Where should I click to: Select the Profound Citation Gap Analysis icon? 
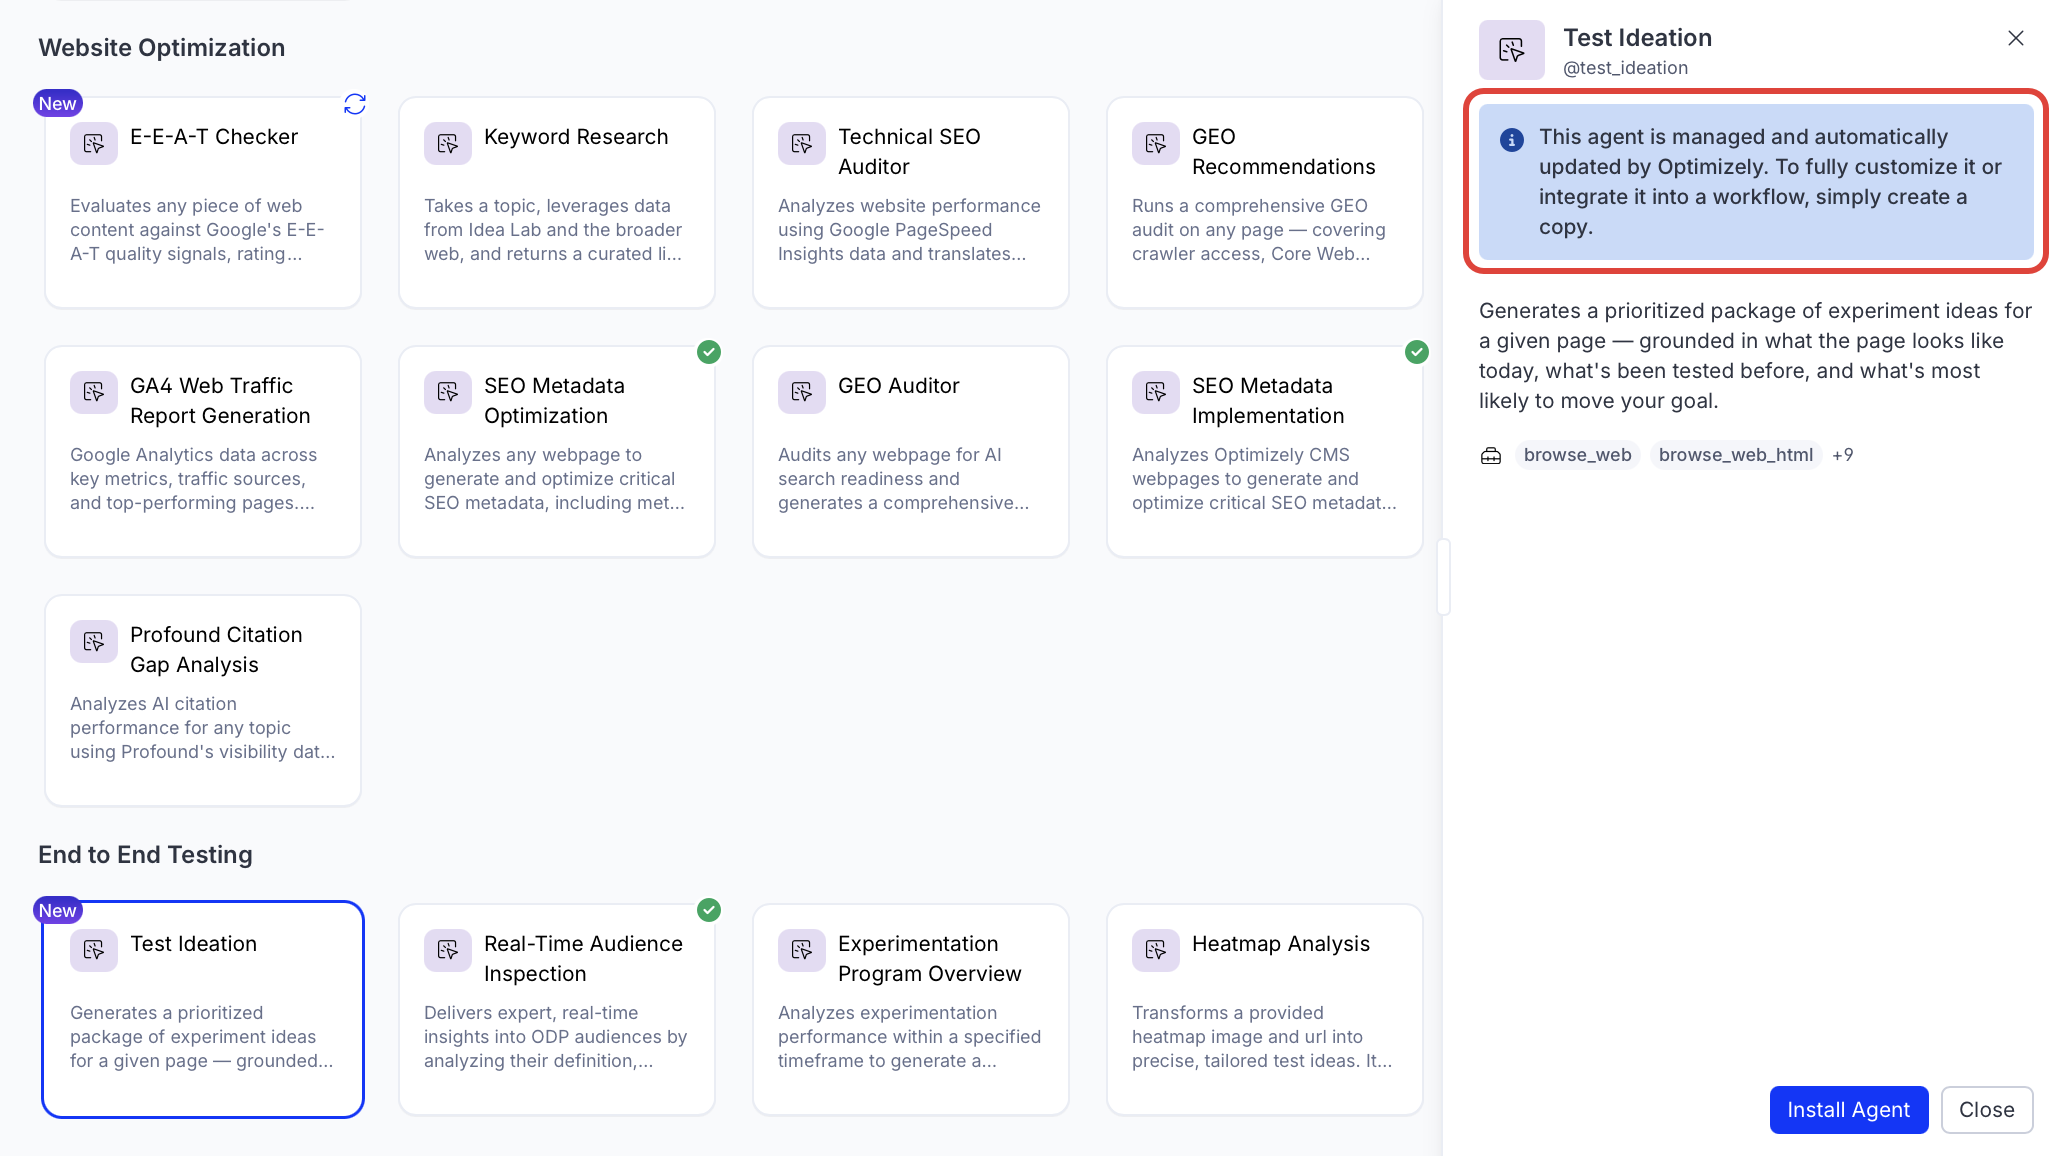pyautogui.click(x=93, y=642)
